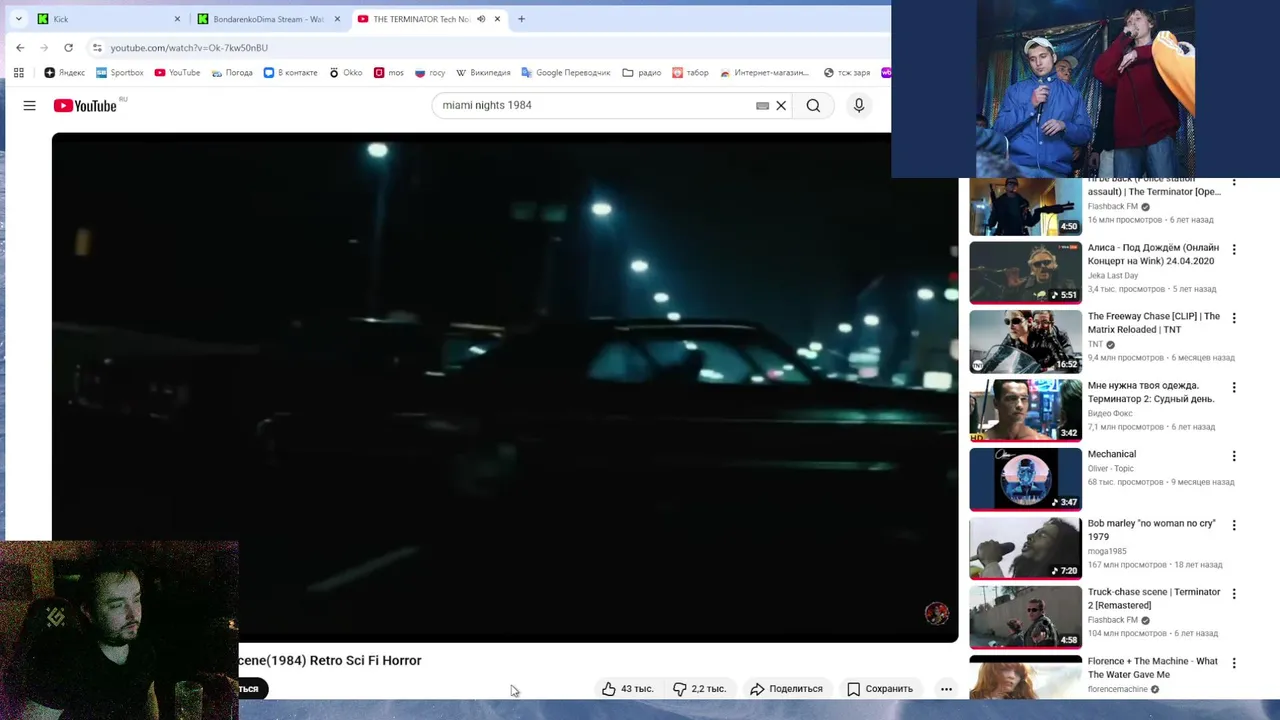
Task: Open the Okko bookmark
Action: tap(345, 72)
